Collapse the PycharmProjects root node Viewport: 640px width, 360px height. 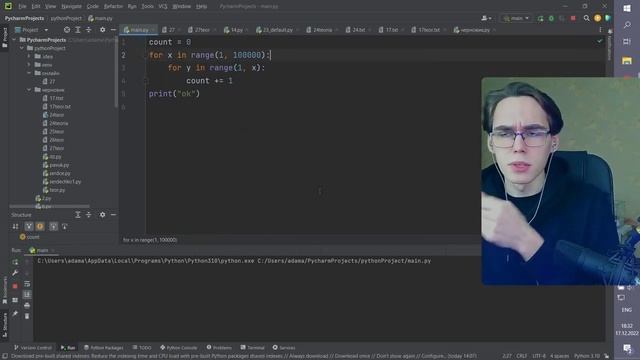pyautogui.click(x=14, y=40)
